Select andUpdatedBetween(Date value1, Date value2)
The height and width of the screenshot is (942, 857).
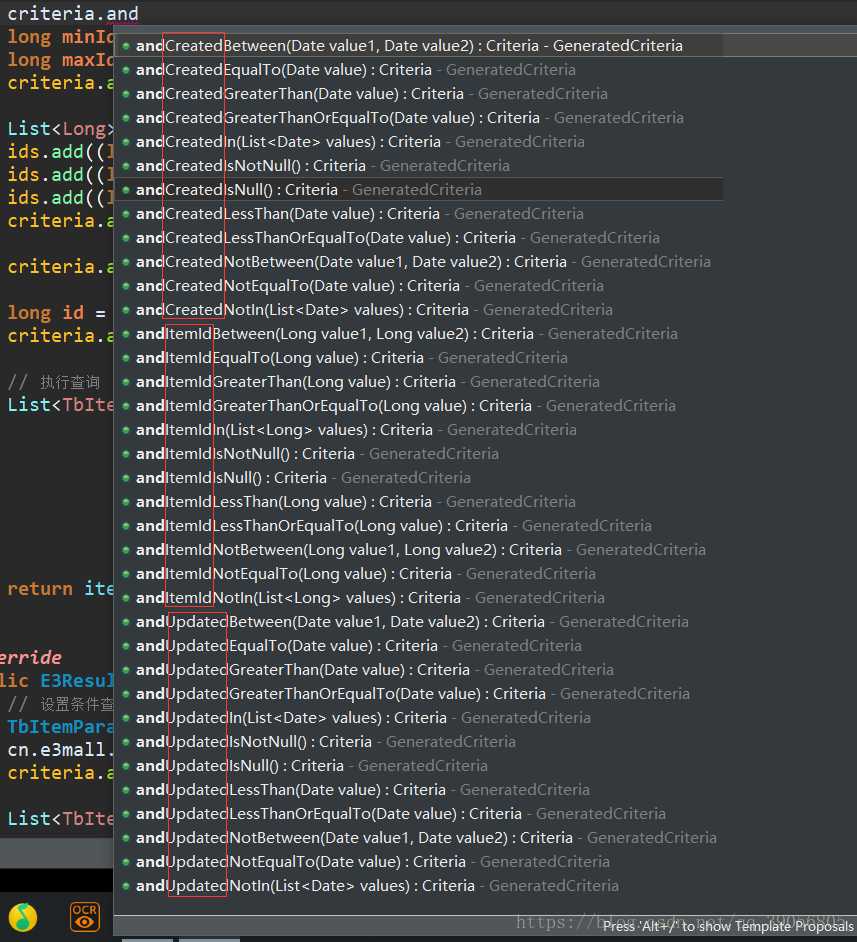pyautogui.click(x=418, y=622)
